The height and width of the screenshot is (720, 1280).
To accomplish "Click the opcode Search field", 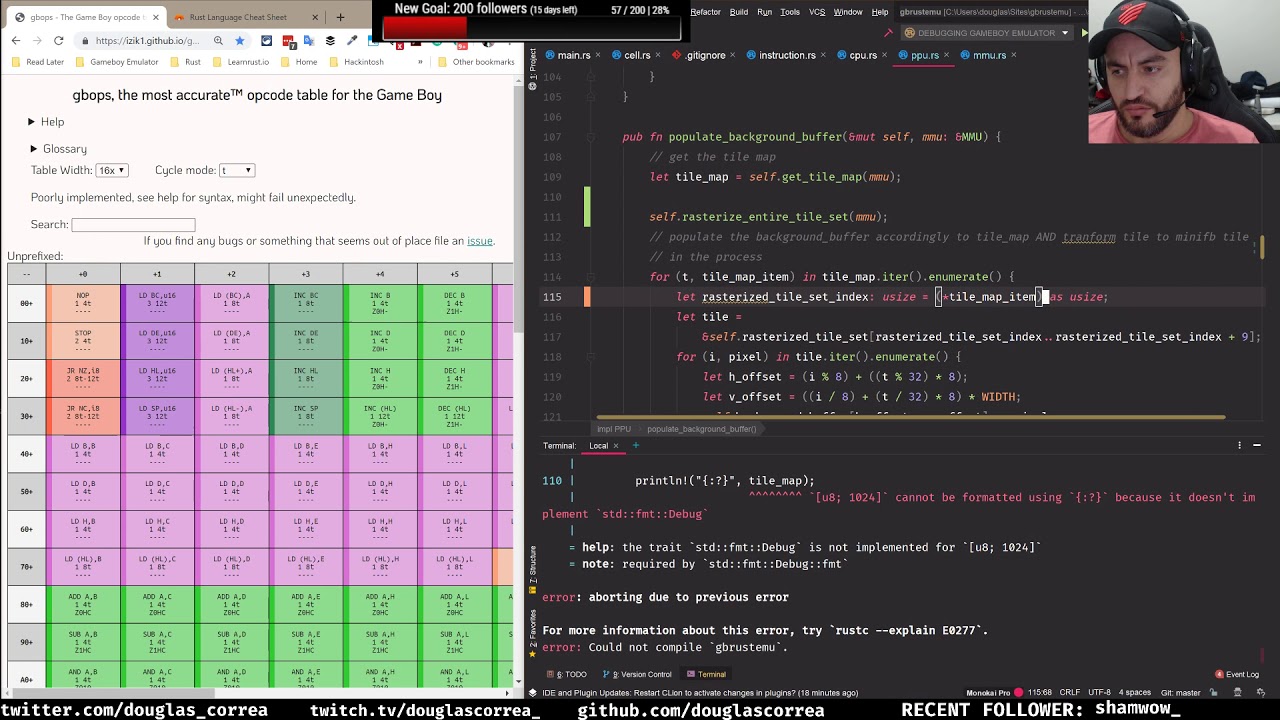I will [x=133, y=225].
